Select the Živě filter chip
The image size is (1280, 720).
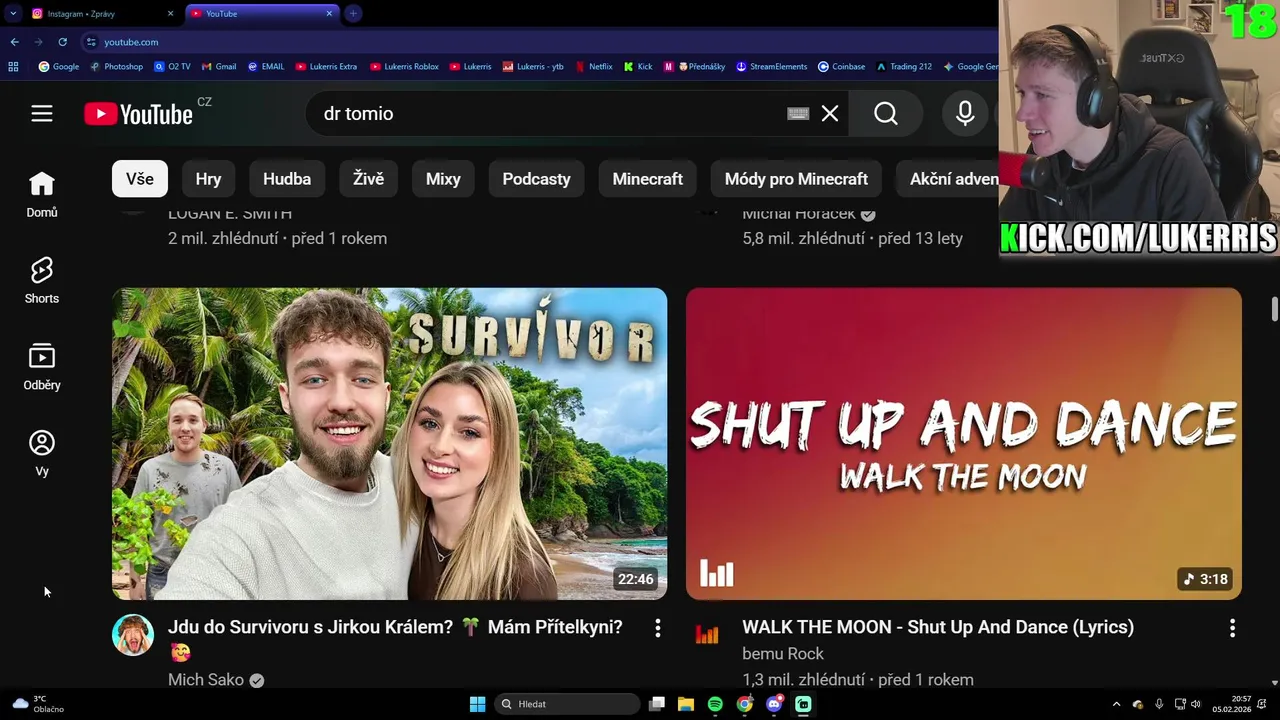(368, 179)
